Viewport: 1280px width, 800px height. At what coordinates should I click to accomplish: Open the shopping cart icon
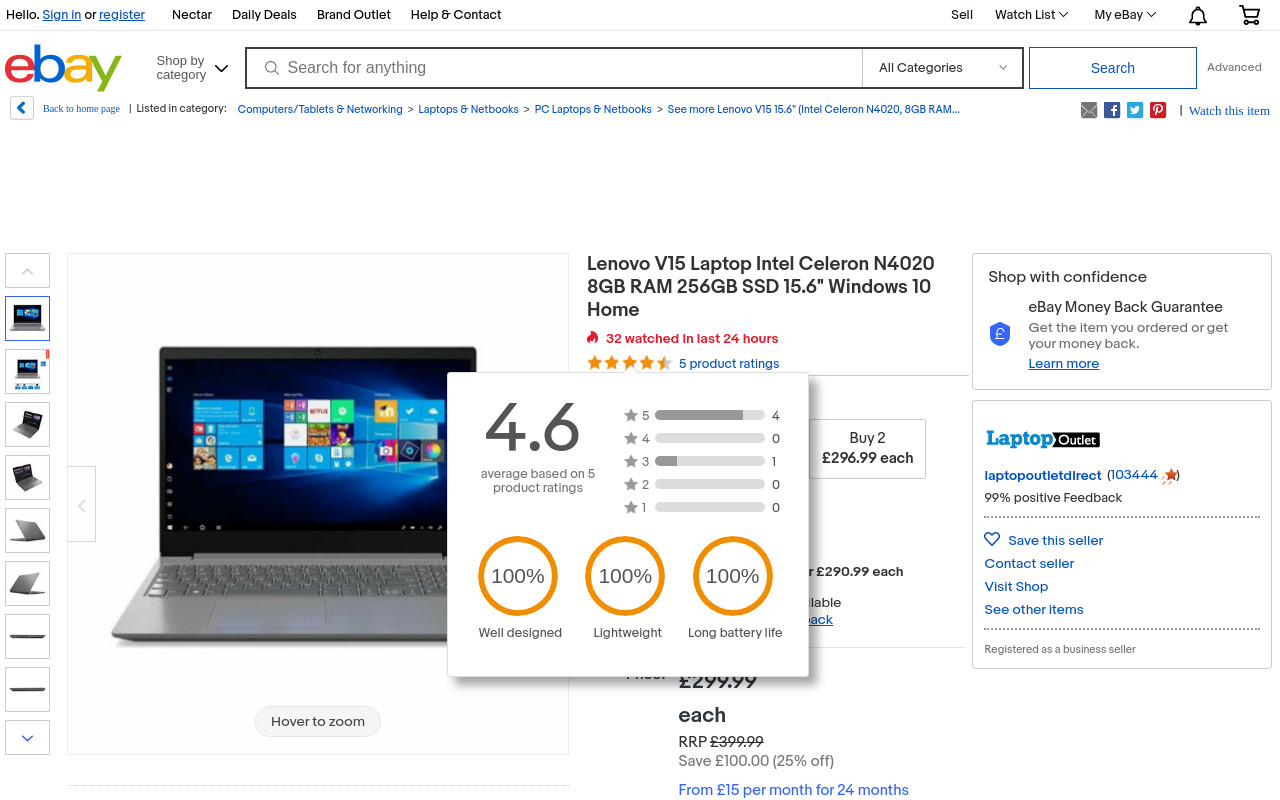(1249, 15)
